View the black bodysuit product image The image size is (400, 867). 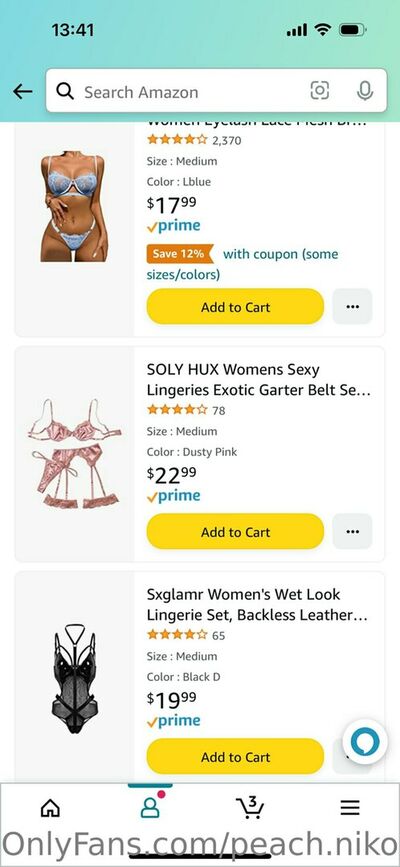click(75, 679)
